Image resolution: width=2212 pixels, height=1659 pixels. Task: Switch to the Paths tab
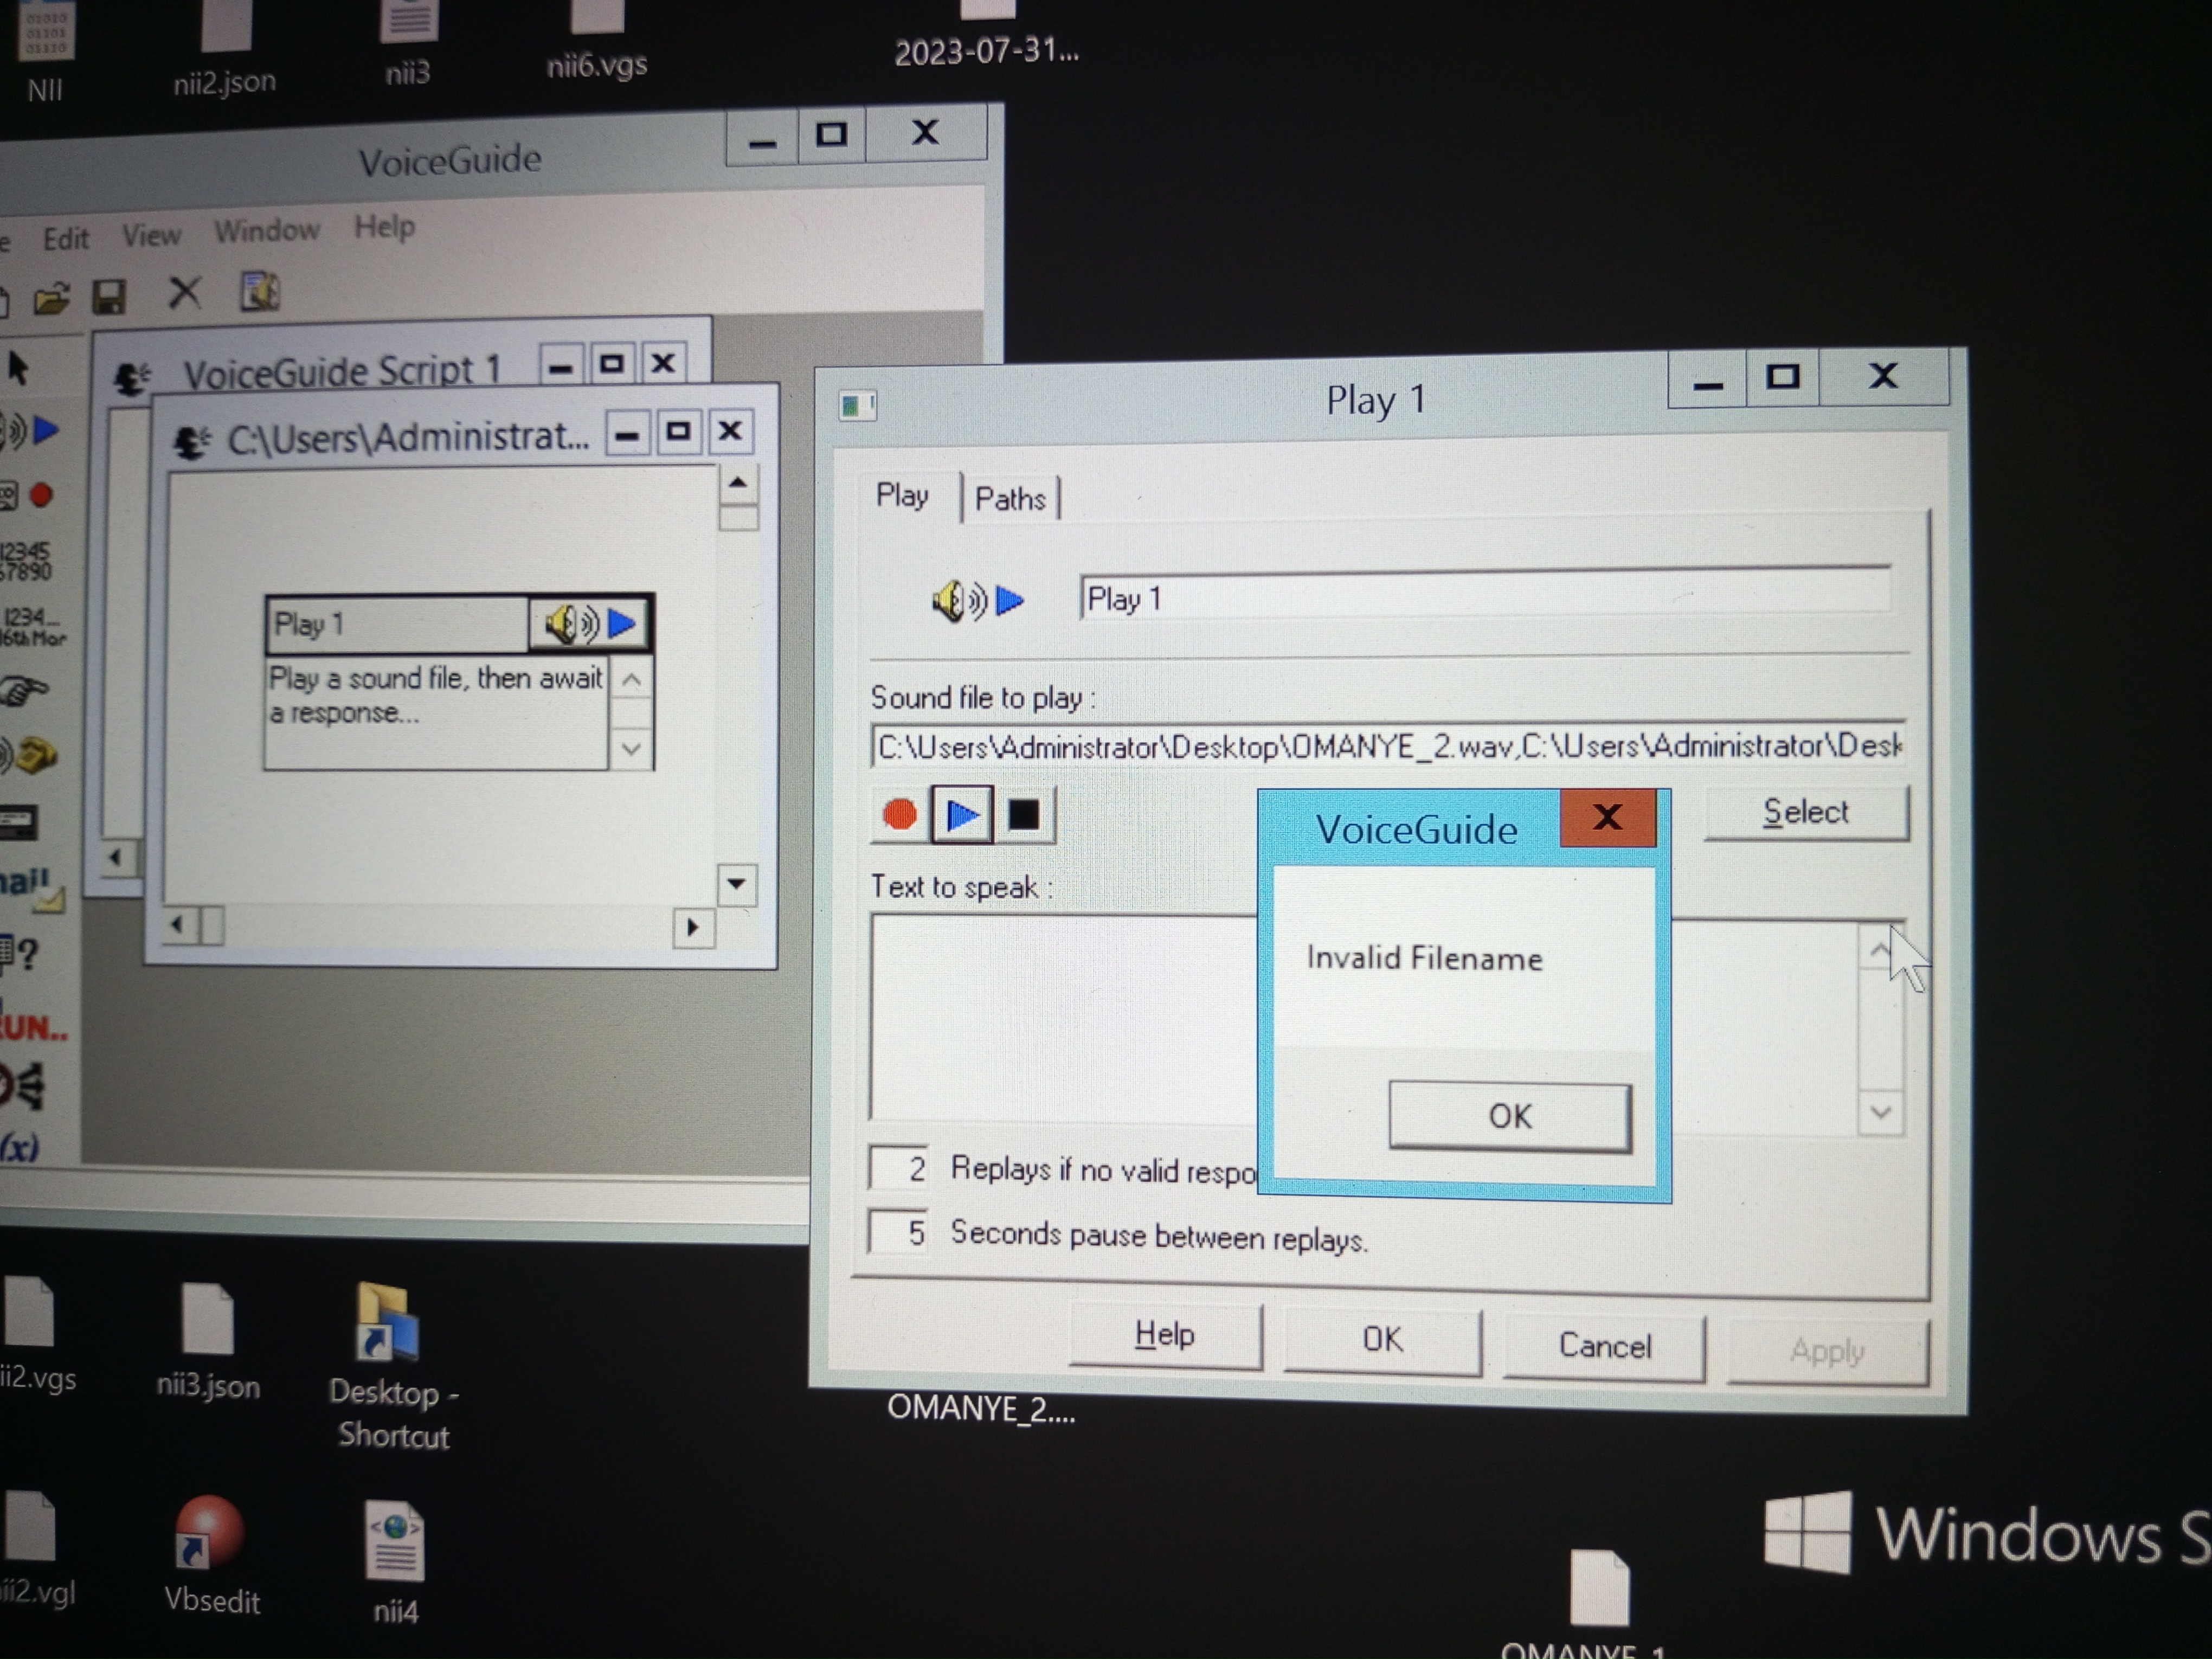pyautogui.click(x=1010, y=498)
